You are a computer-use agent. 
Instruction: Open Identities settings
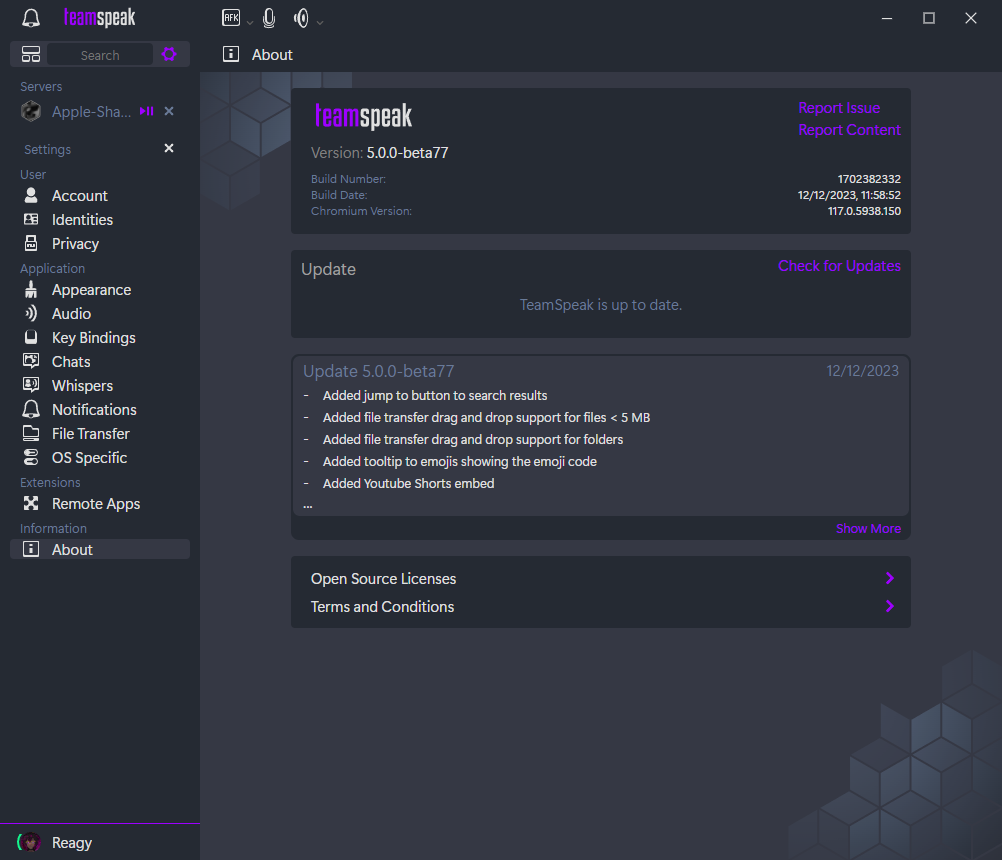click(100, 220)
